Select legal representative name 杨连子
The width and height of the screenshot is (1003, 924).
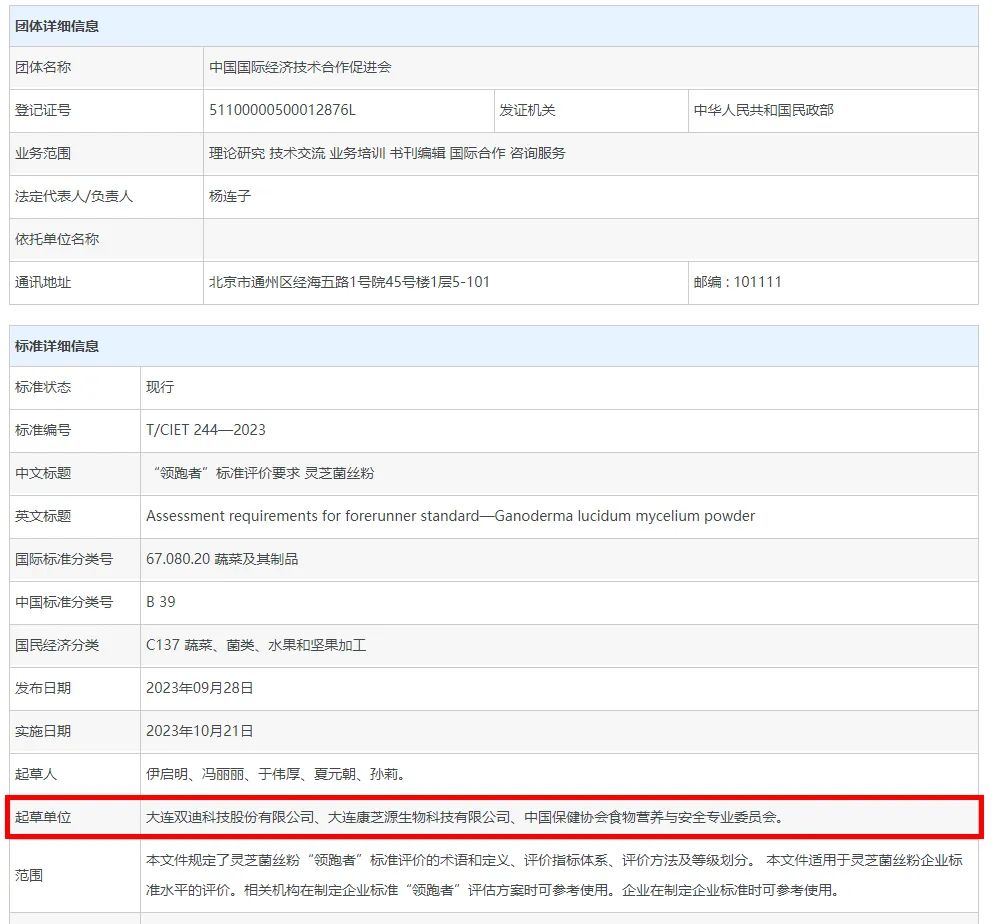tap(230, 196)
